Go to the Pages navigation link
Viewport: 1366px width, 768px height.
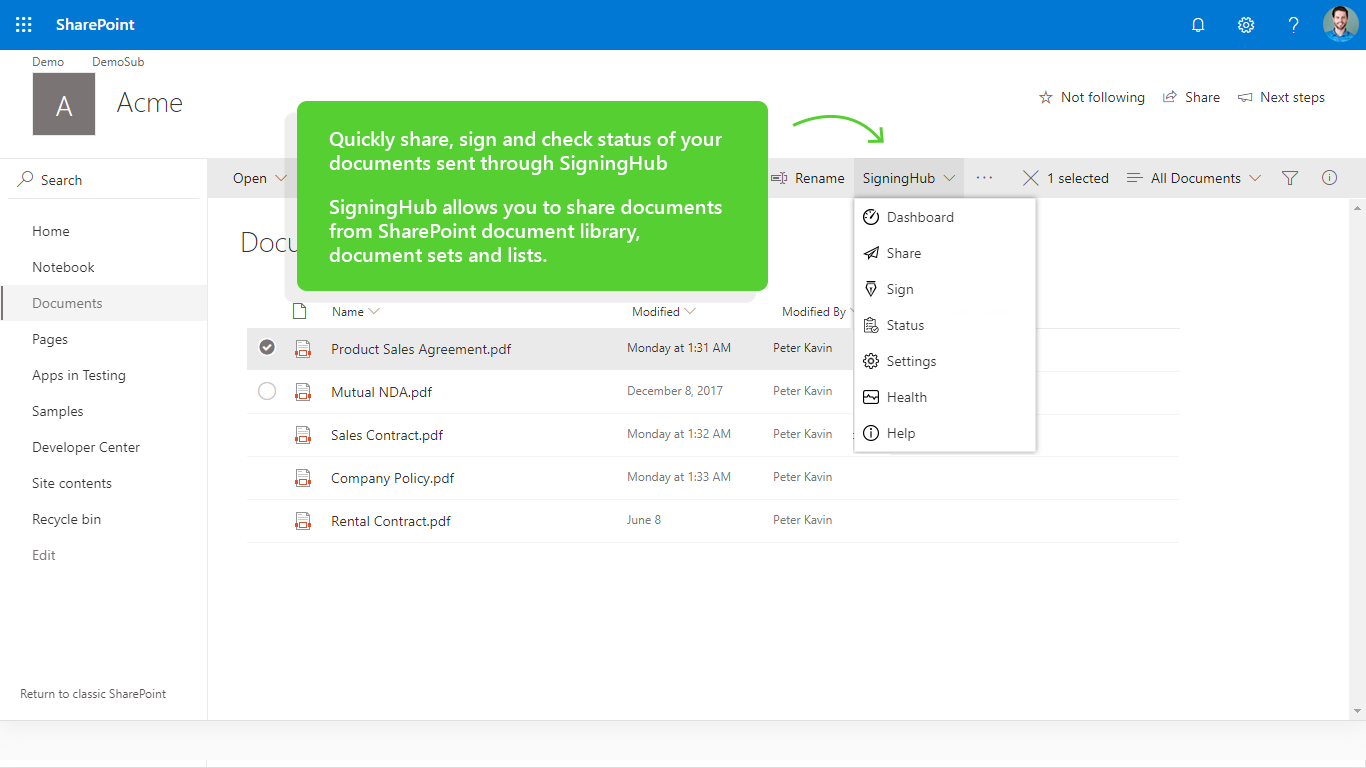50,339
